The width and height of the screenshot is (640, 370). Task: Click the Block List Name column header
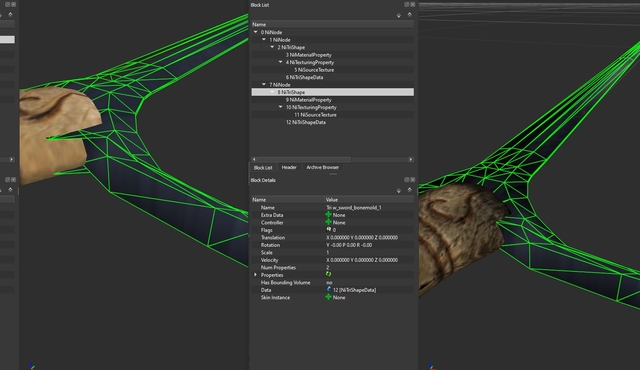click(x=333, y=24)
